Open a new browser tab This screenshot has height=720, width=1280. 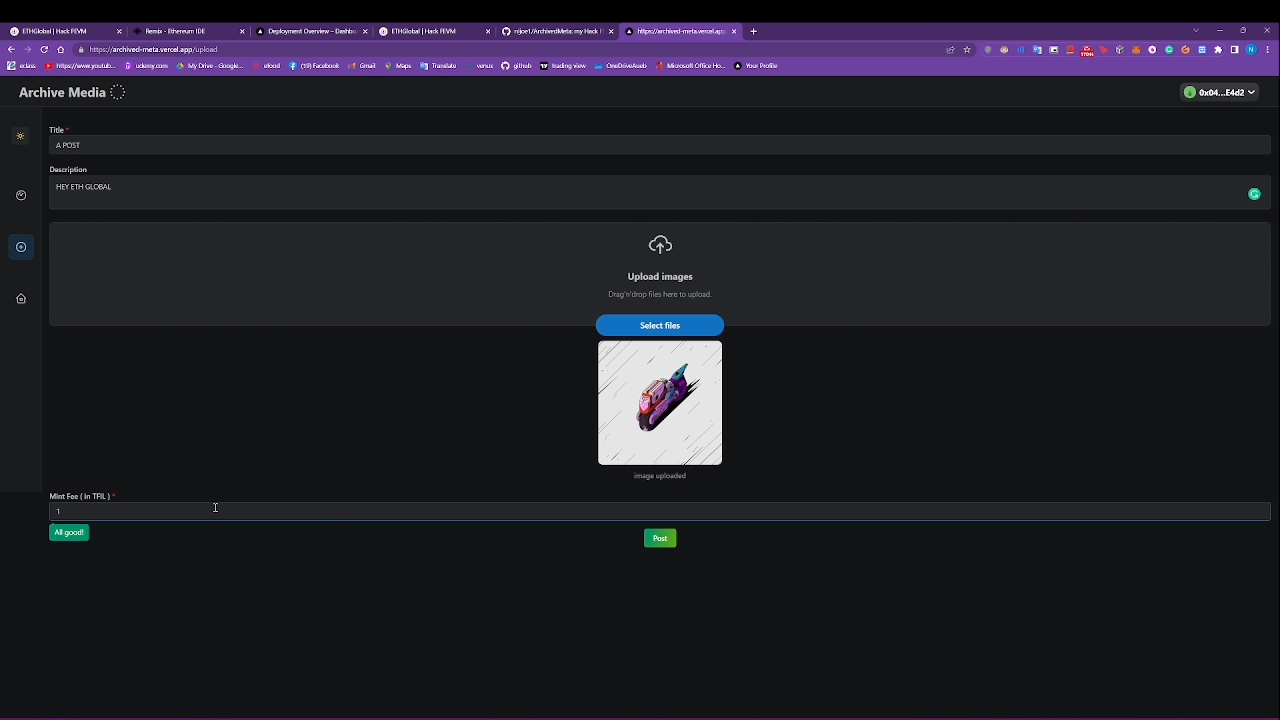click(x=753, y=31)
